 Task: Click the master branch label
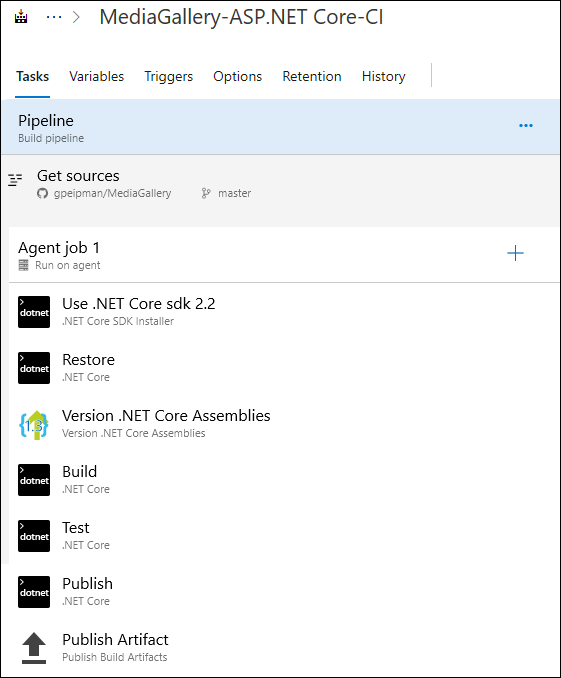tap(234, 193)
